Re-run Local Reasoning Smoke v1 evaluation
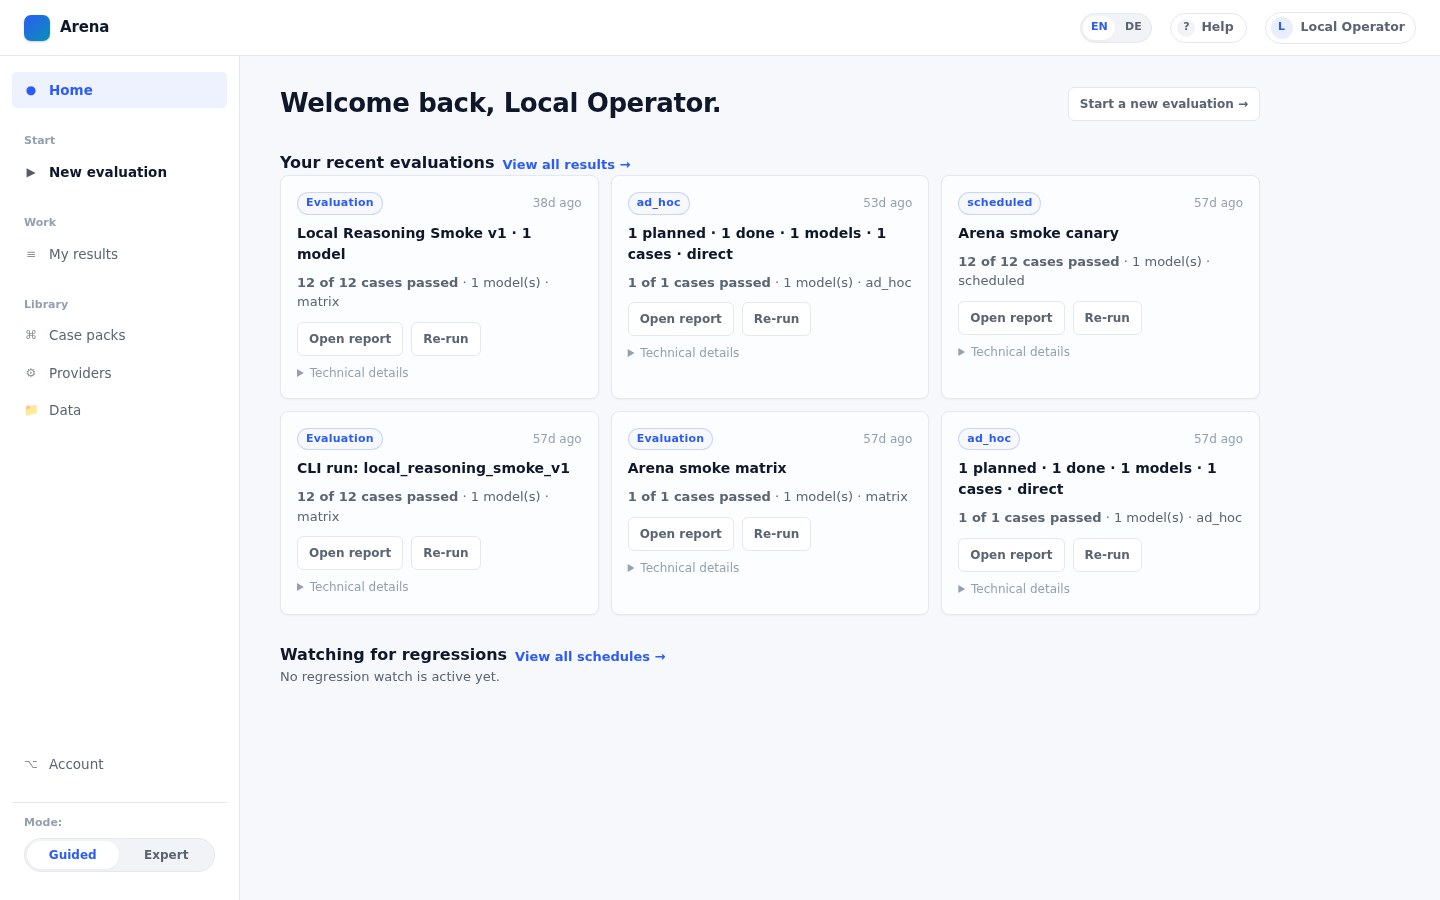The width and height of the screenshot is (1440, 900). [x=446, y=339]
